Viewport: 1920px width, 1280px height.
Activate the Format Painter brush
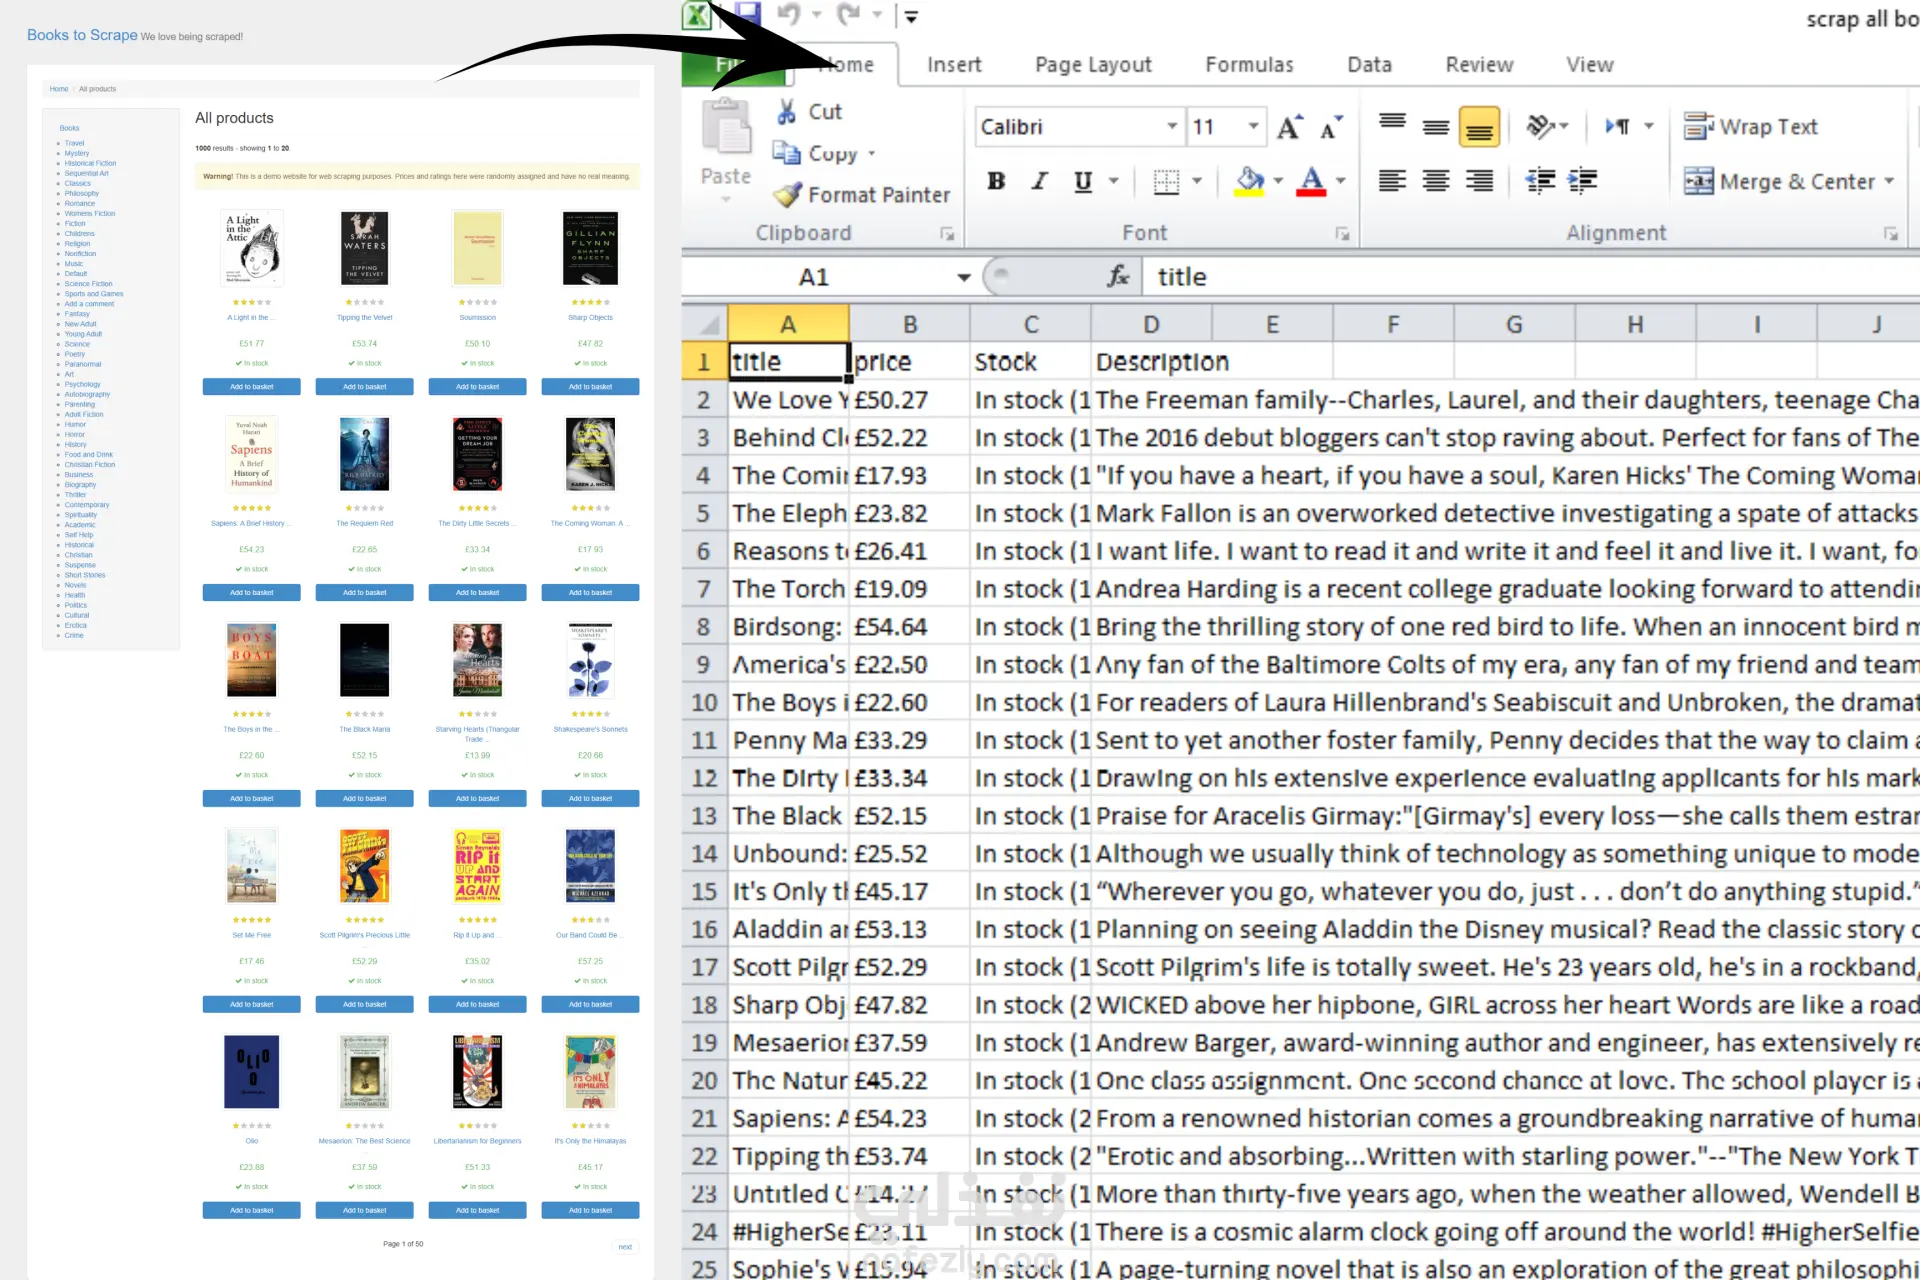click(861, 195)
